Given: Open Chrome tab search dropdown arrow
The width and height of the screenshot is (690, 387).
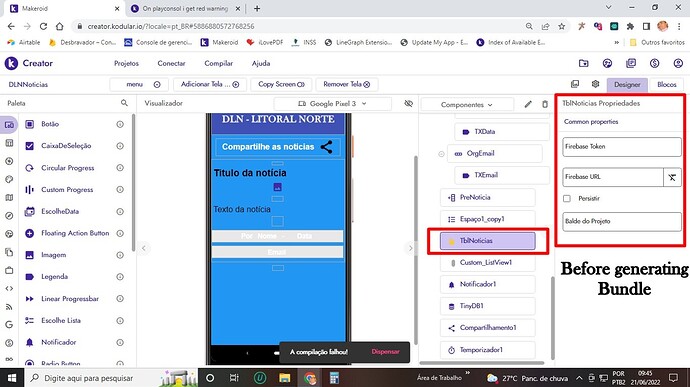Looking at the screenshot, I should pos(609,7).
